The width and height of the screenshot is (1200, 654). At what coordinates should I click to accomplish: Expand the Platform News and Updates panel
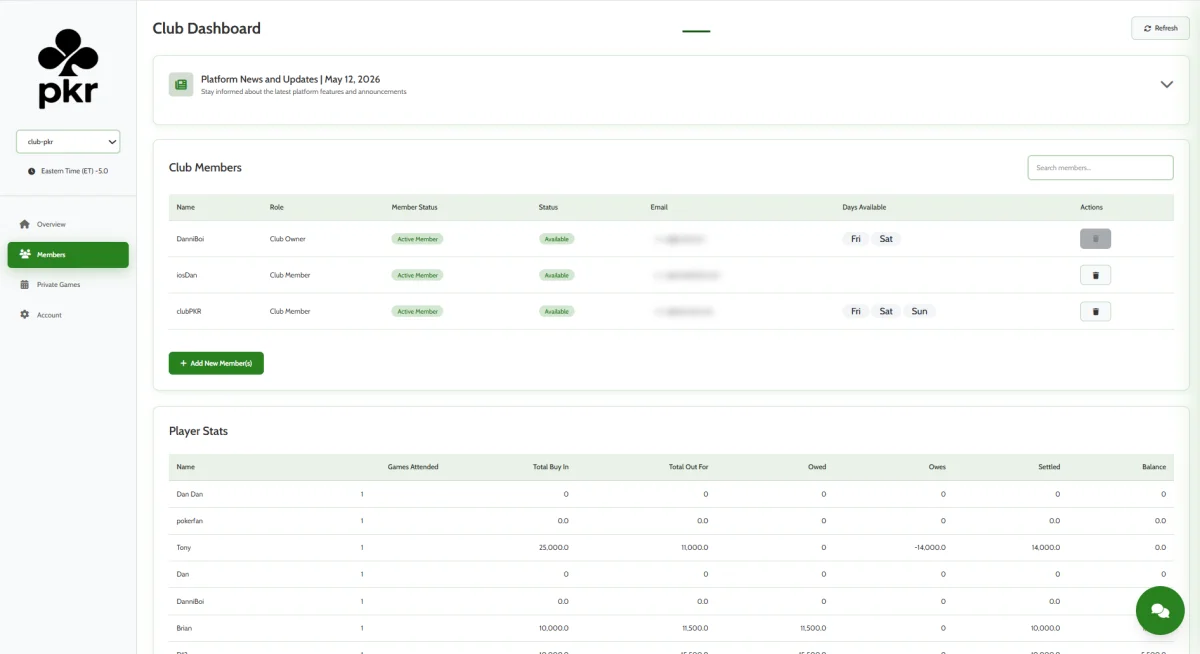click(1166, 85)
